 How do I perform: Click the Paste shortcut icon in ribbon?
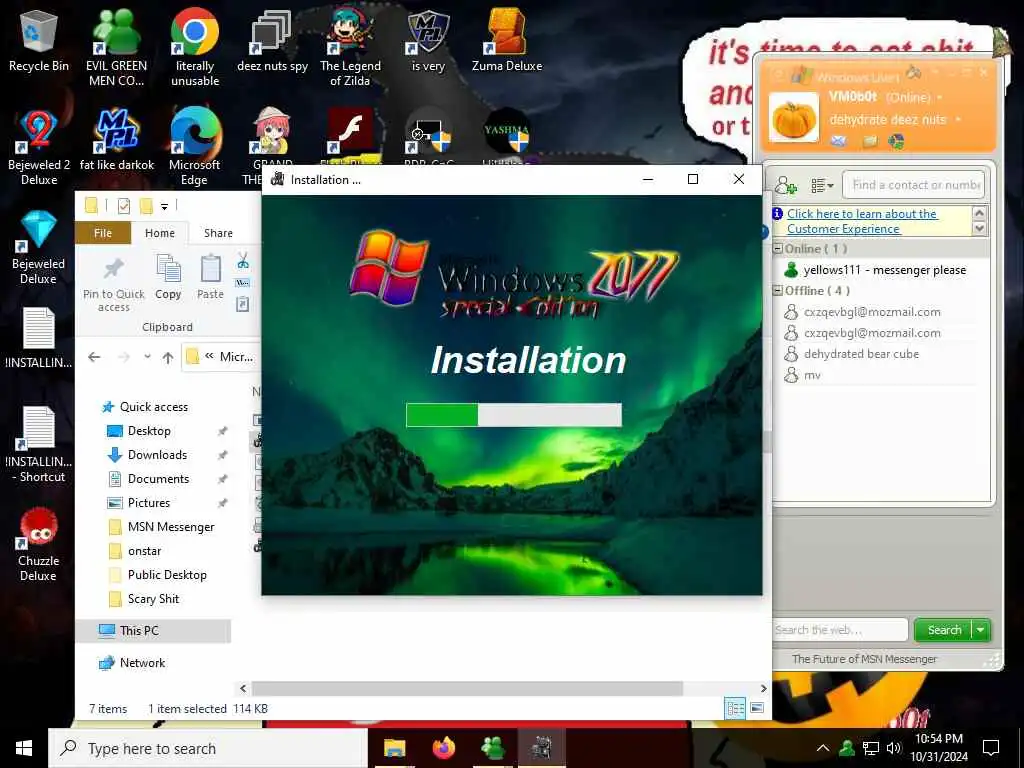pyautogui.click(x=242, y=304)
